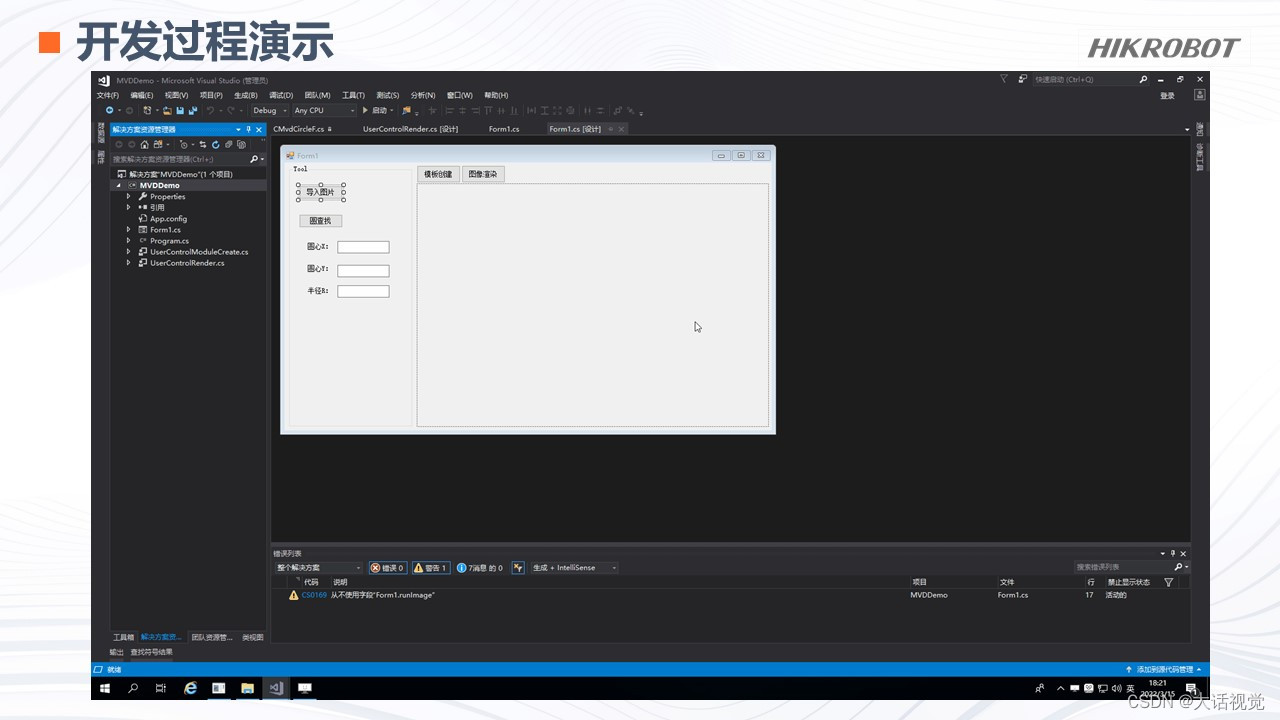Click the feedback icon beside Quick Launch

pyautogui.click(x=1023, y=79)
